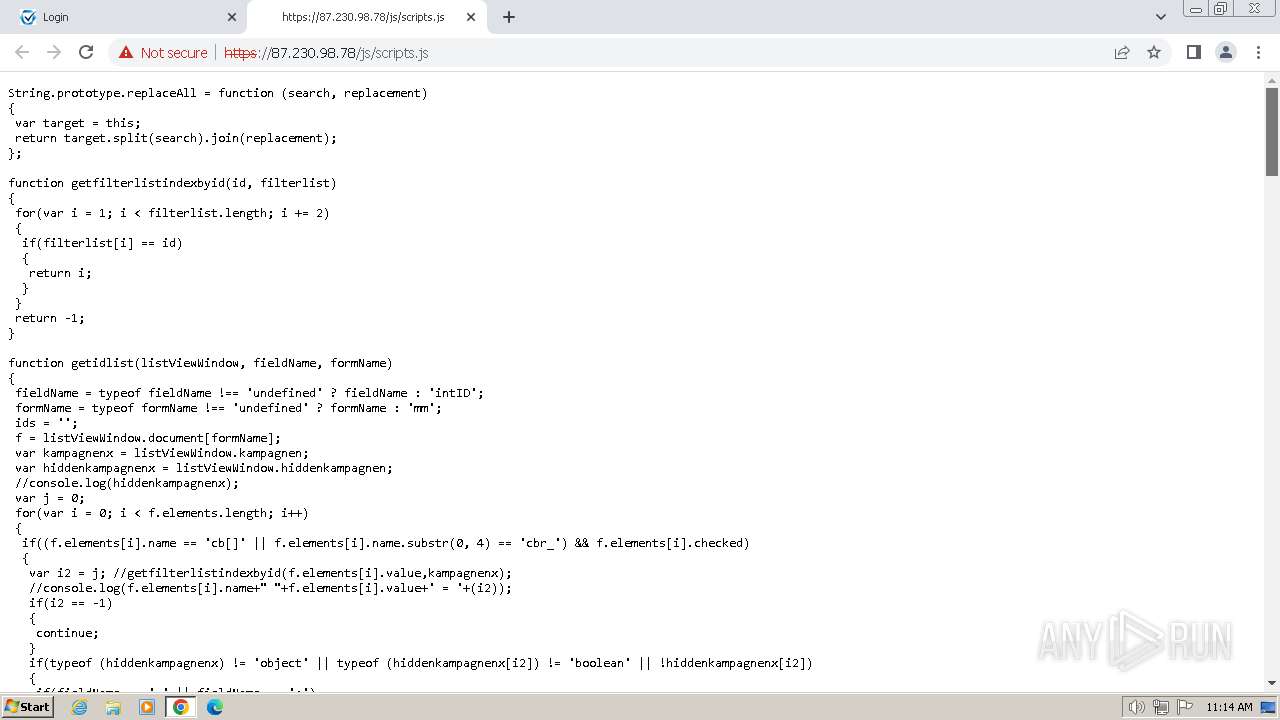Click the 'return i;' line
This screenshot has height=720, width=1280.
click(x=60, y=273)
